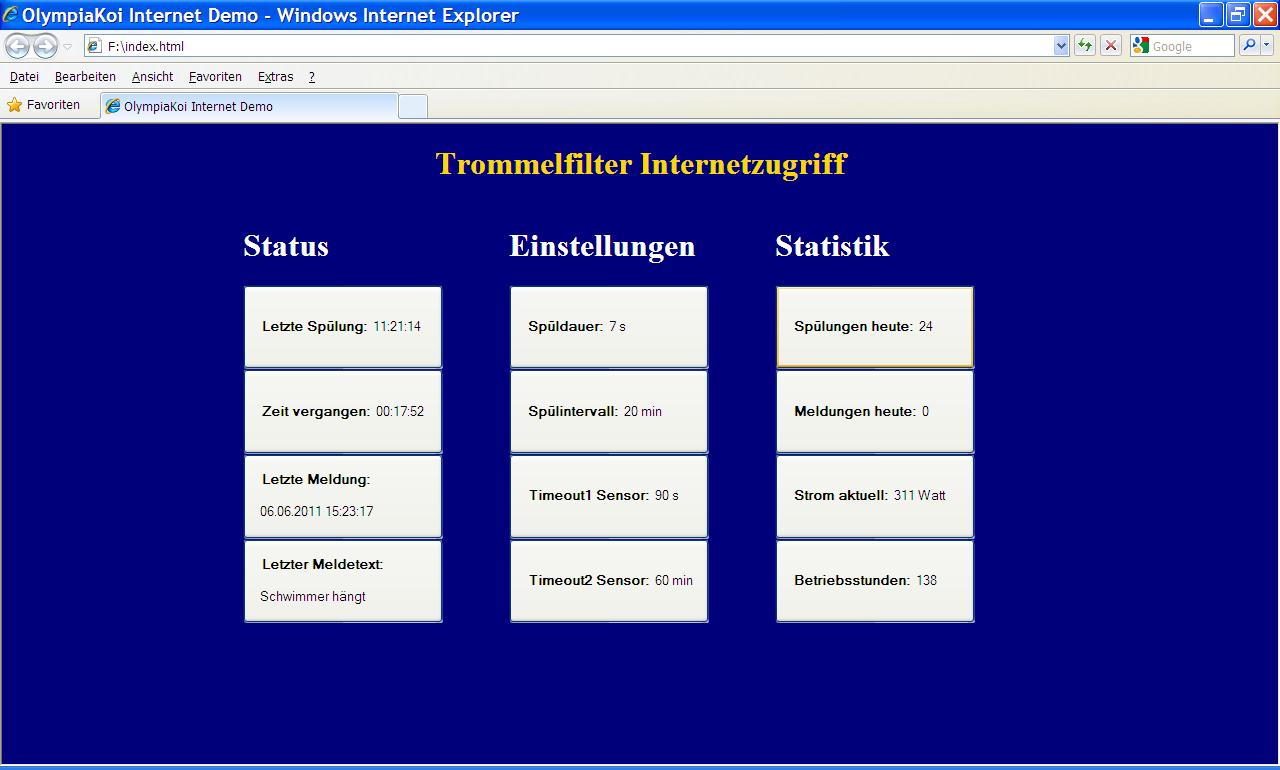Click the browser Forward arrow button

(x=45, y=46)
